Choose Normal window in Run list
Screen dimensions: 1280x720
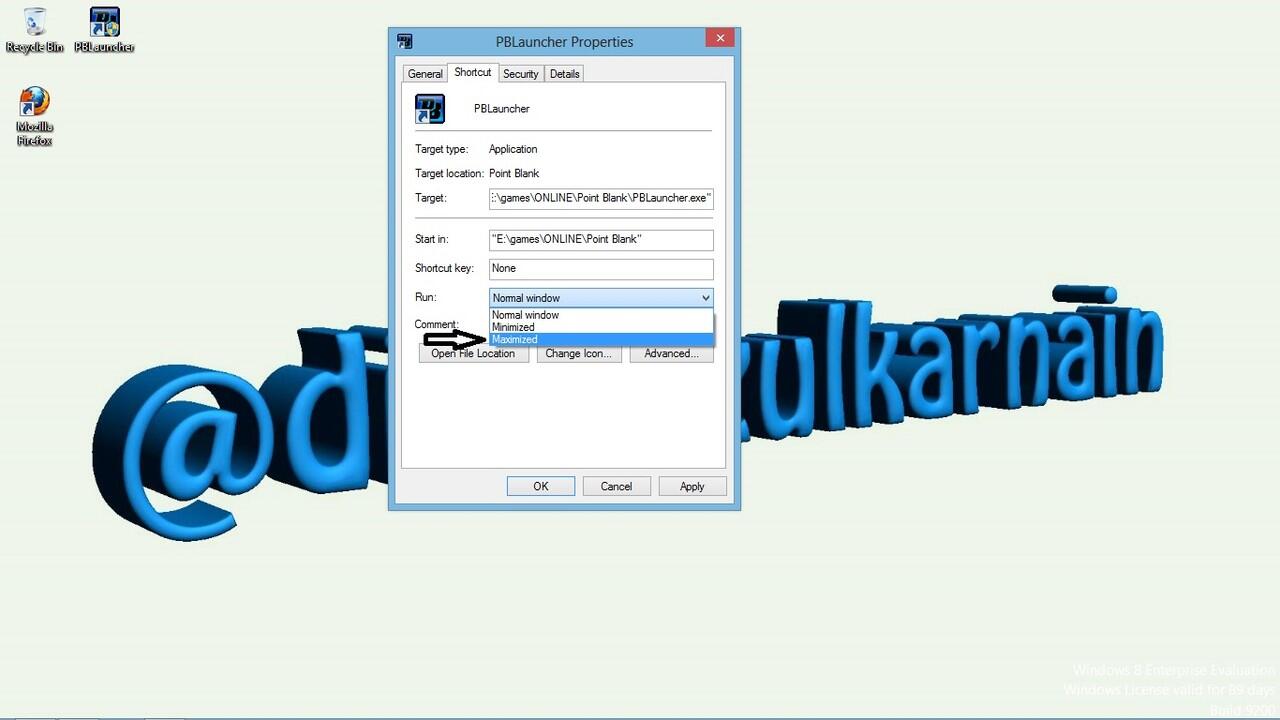pyautogui.click(x=601, y=315)
